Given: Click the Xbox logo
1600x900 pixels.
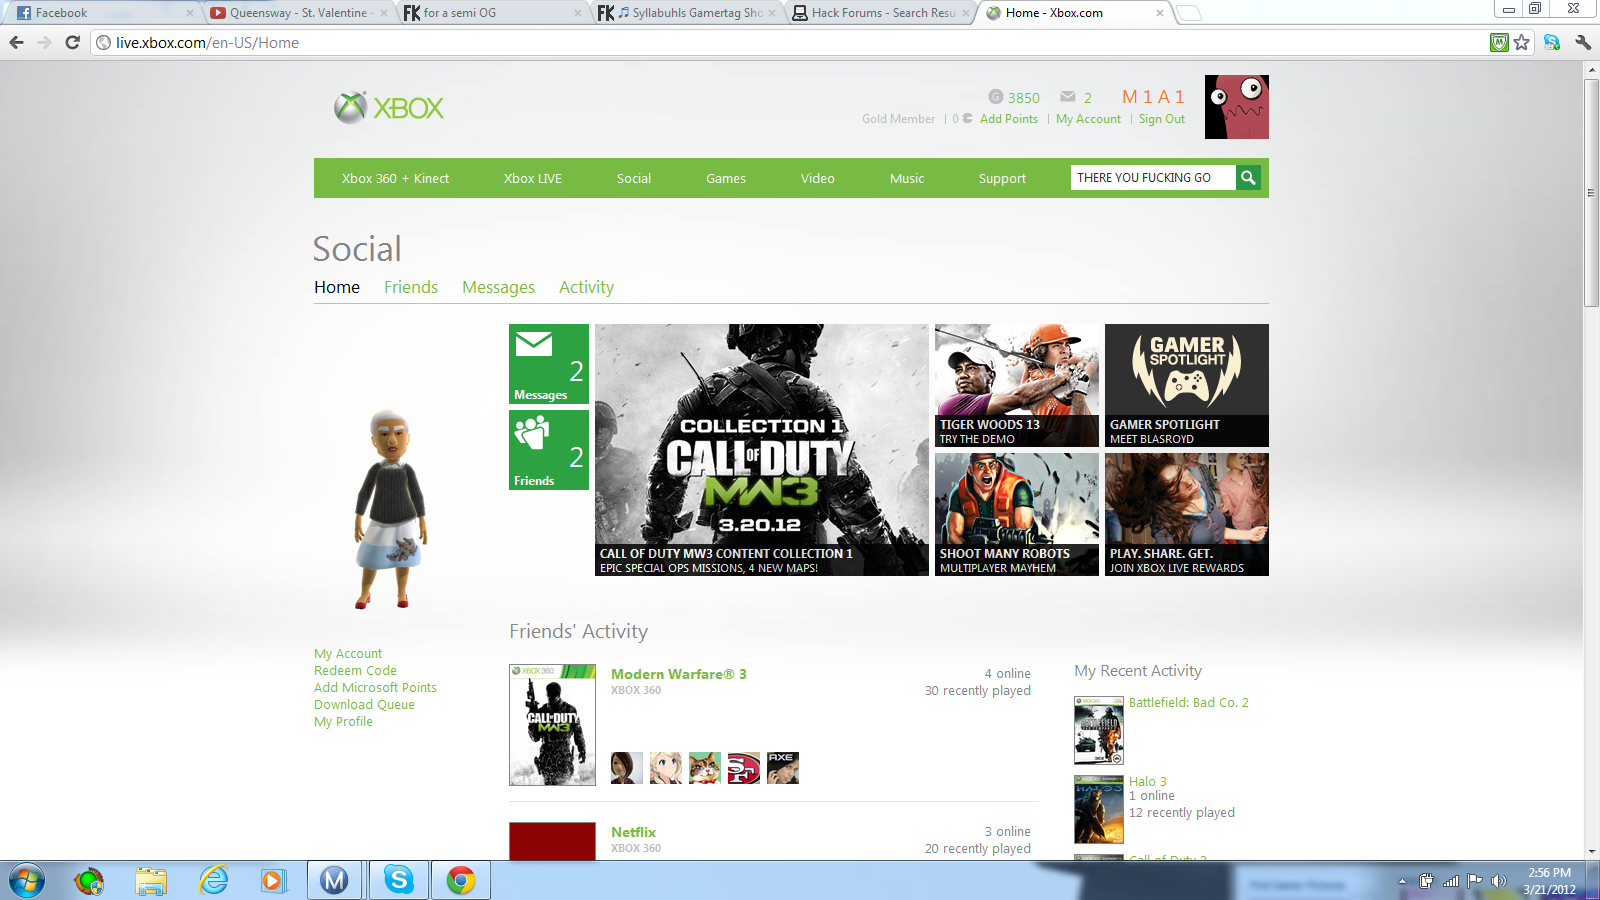Looking at the screenshot, I should tap(389, 107).
